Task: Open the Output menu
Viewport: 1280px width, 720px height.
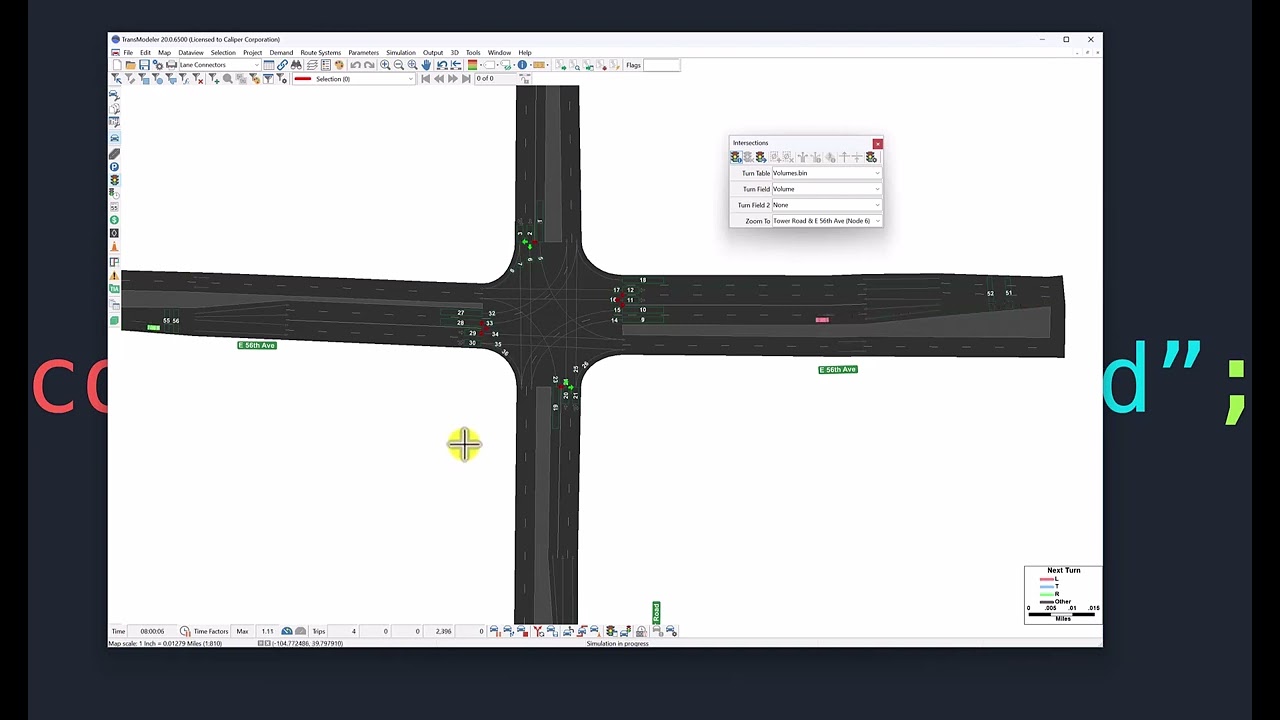Action: [x=433, y=52]
